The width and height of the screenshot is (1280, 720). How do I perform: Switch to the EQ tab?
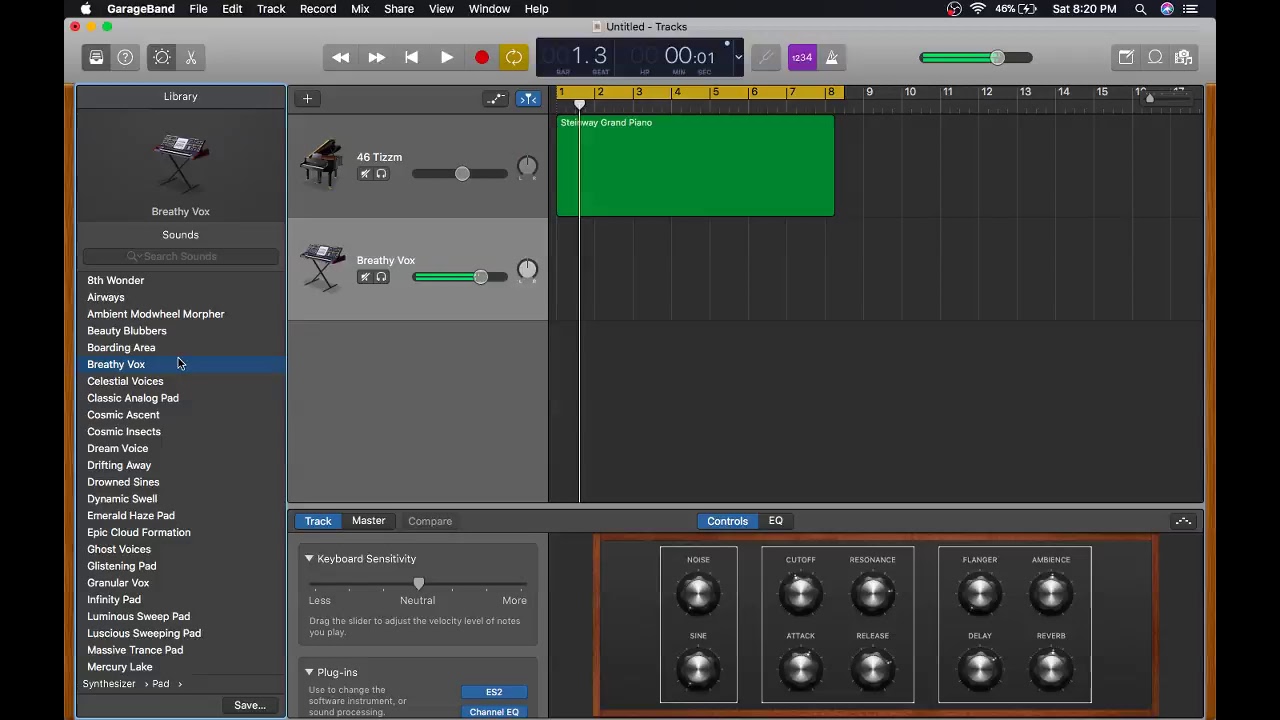point(775,521)
